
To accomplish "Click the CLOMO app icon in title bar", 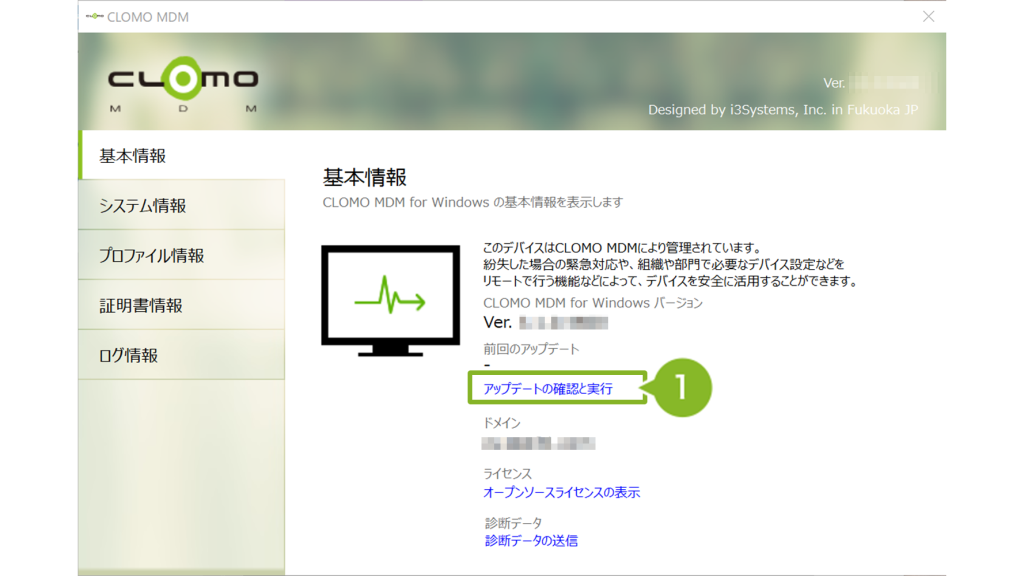I will click(94, 17).
